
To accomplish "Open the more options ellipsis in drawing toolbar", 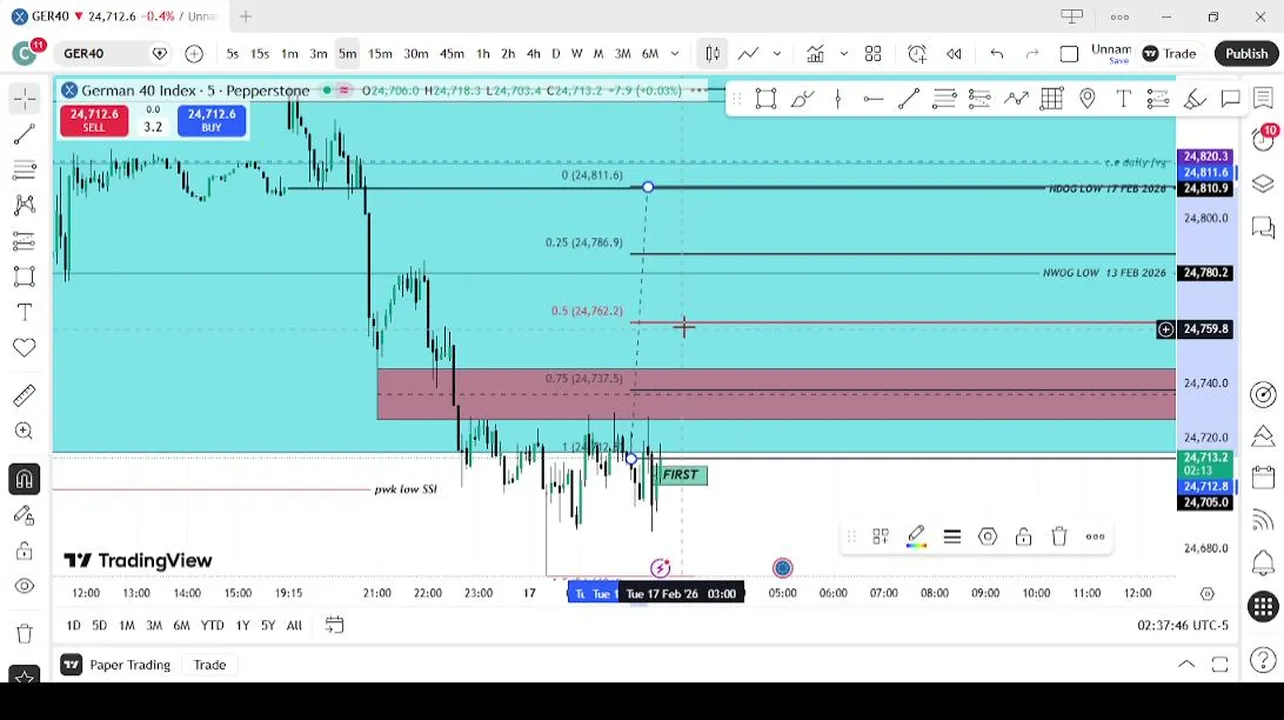I will click(x=1095, y=537).
